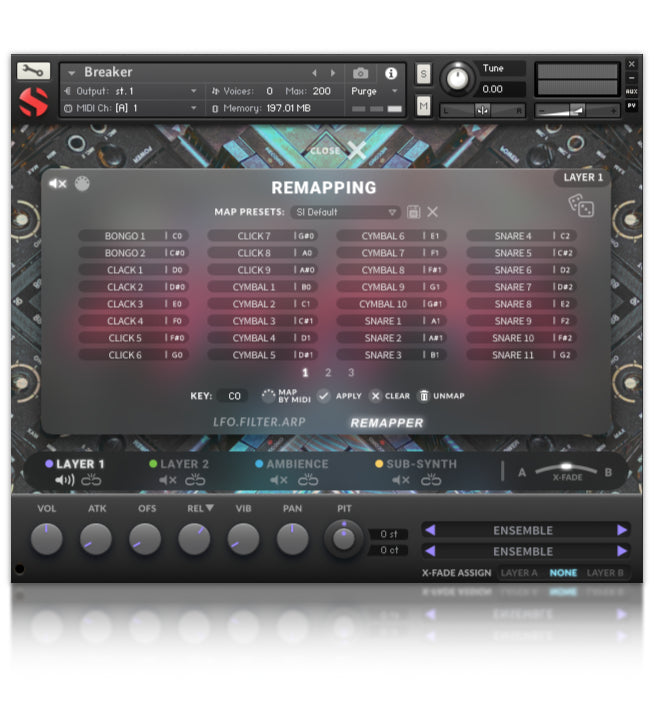
Task: Roll the dice randomize icon
Action: [x=581, y=205]
